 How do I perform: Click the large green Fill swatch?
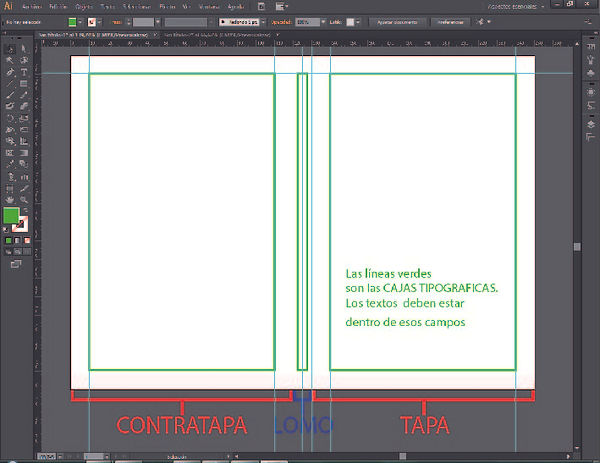[x=11, y=215]
